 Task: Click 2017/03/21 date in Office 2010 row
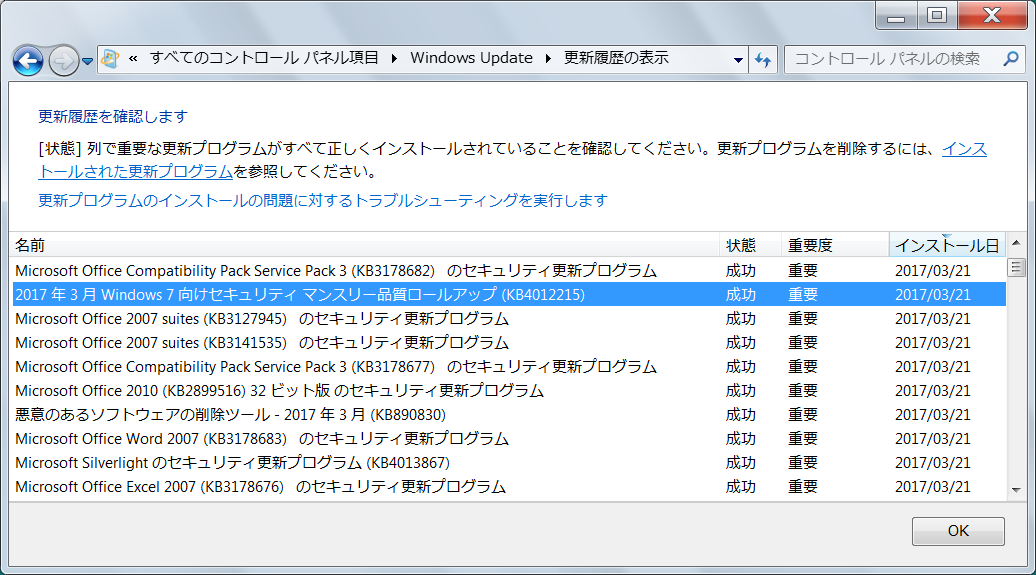tap(933, 391)
